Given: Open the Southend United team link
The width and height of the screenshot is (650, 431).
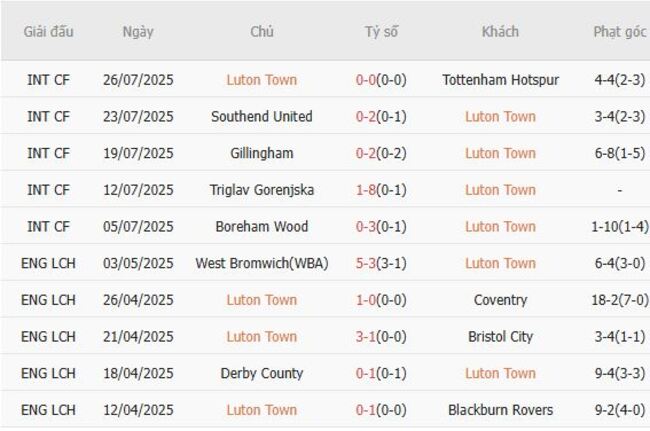Looking at the screenshot, I should (x=261, y=117).
